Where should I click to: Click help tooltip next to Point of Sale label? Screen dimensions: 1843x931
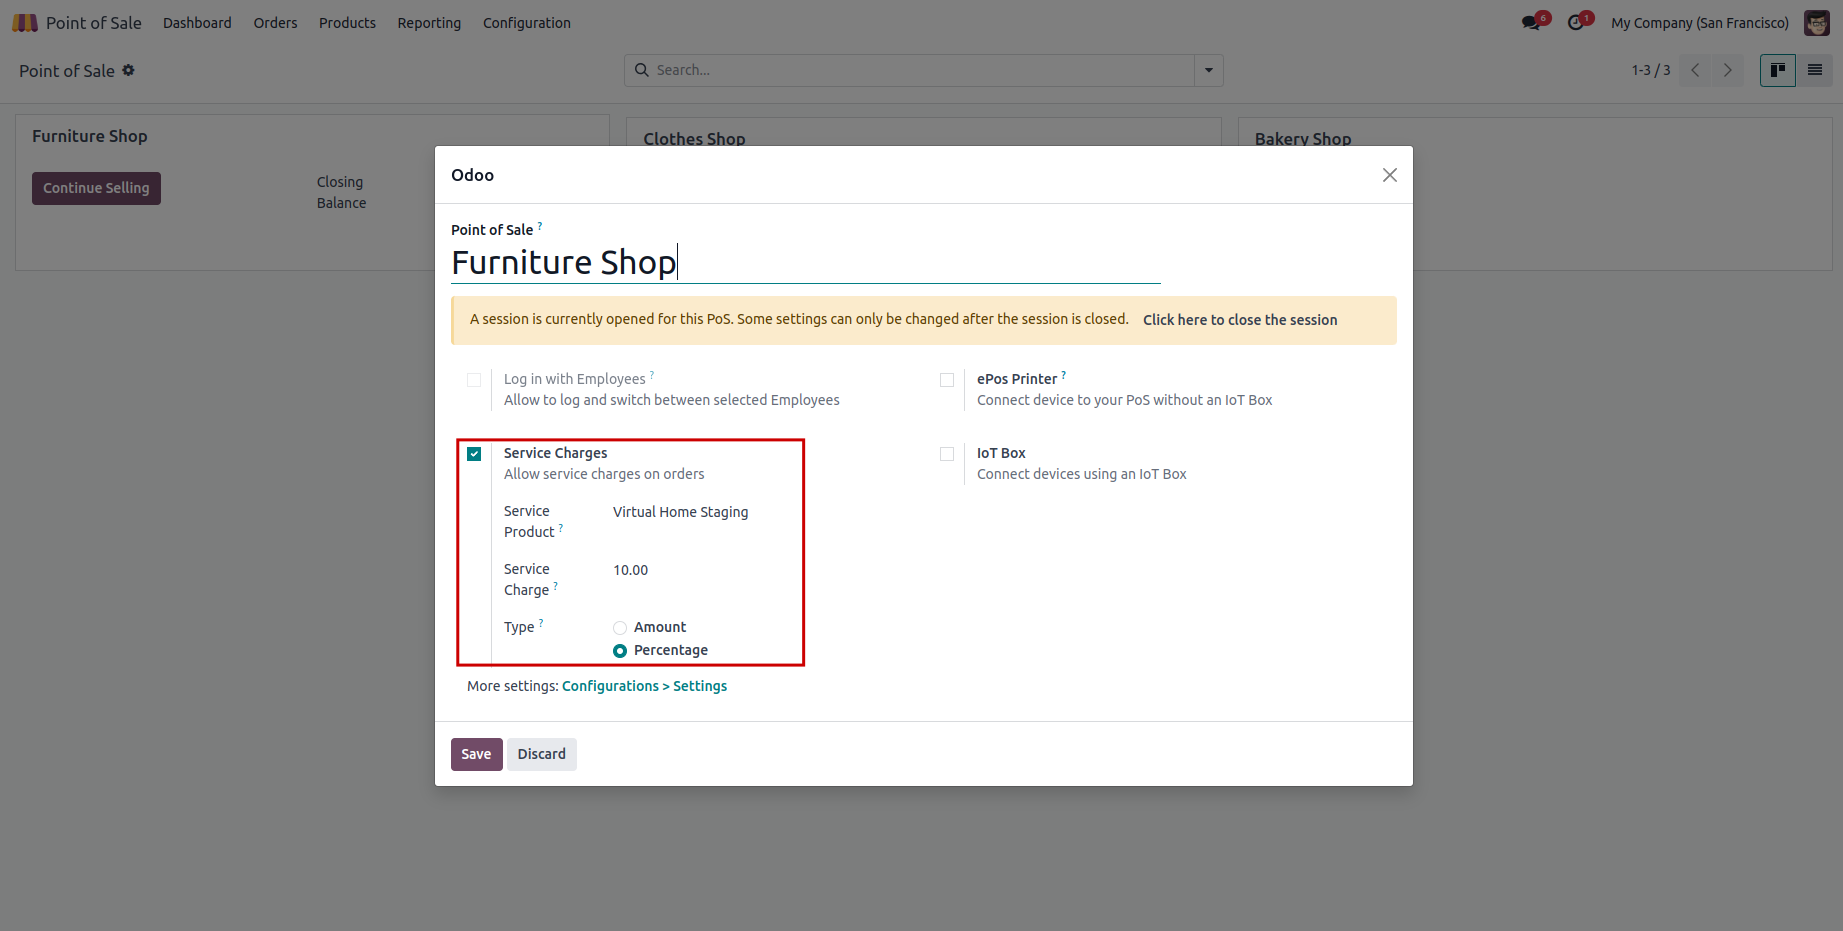(540, 226)
